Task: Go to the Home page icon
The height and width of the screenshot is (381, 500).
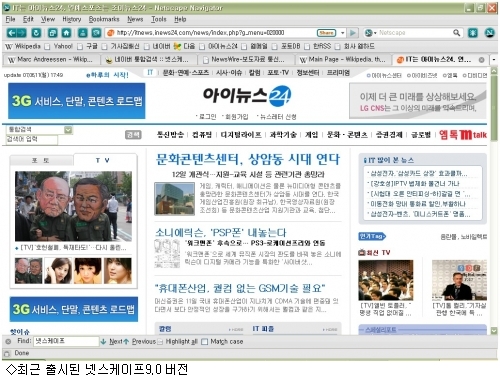Action: (x=67, y=33)
